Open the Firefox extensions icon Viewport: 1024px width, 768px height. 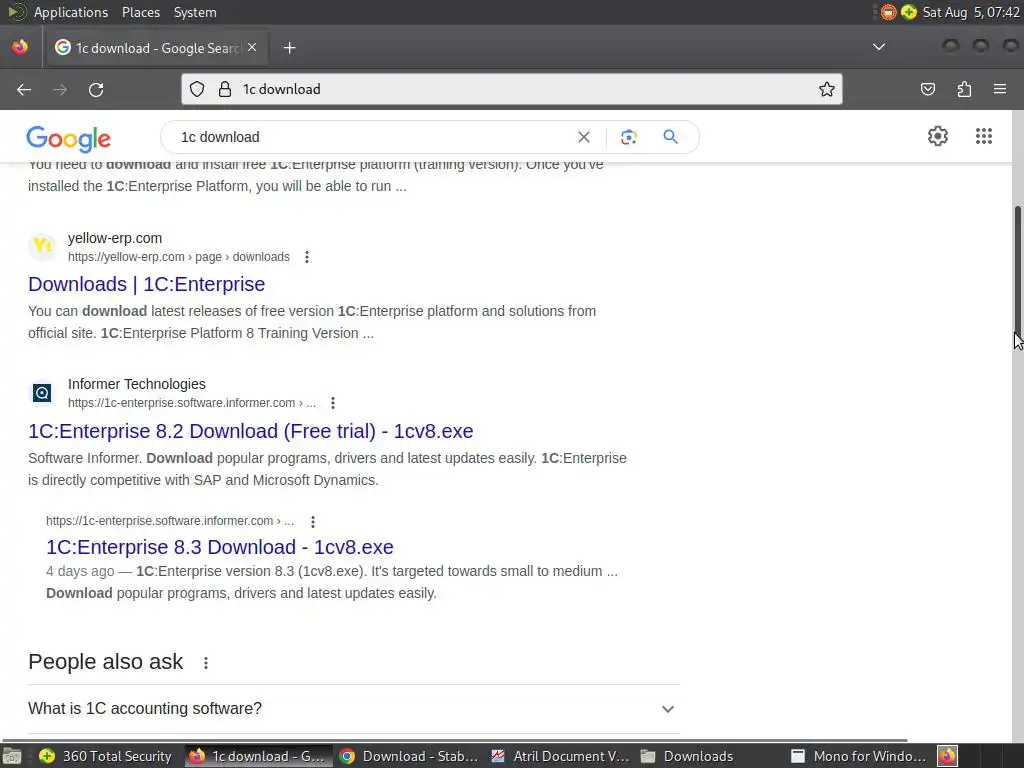964,89
